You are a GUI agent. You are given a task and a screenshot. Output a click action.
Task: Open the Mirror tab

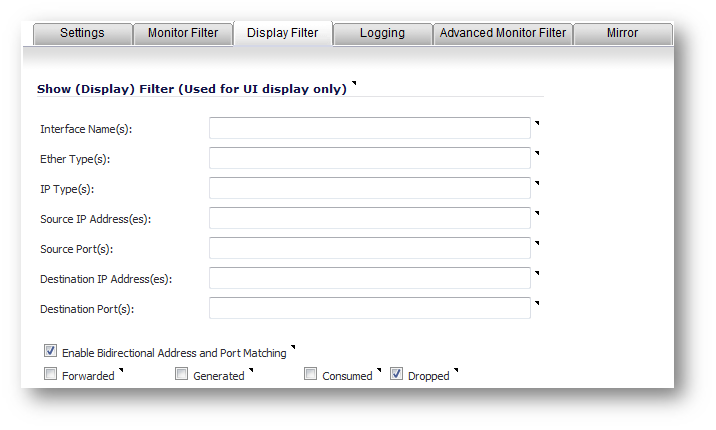pyautogui.click(x=622, y=33)
